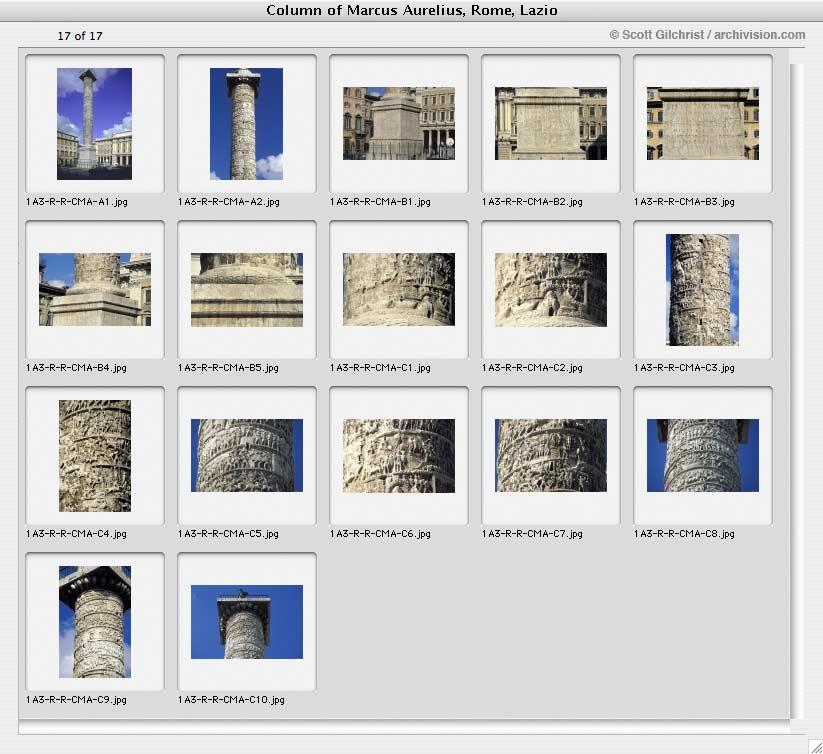Click the '17 of 17' counter text
823x754 pixels.
80,36
